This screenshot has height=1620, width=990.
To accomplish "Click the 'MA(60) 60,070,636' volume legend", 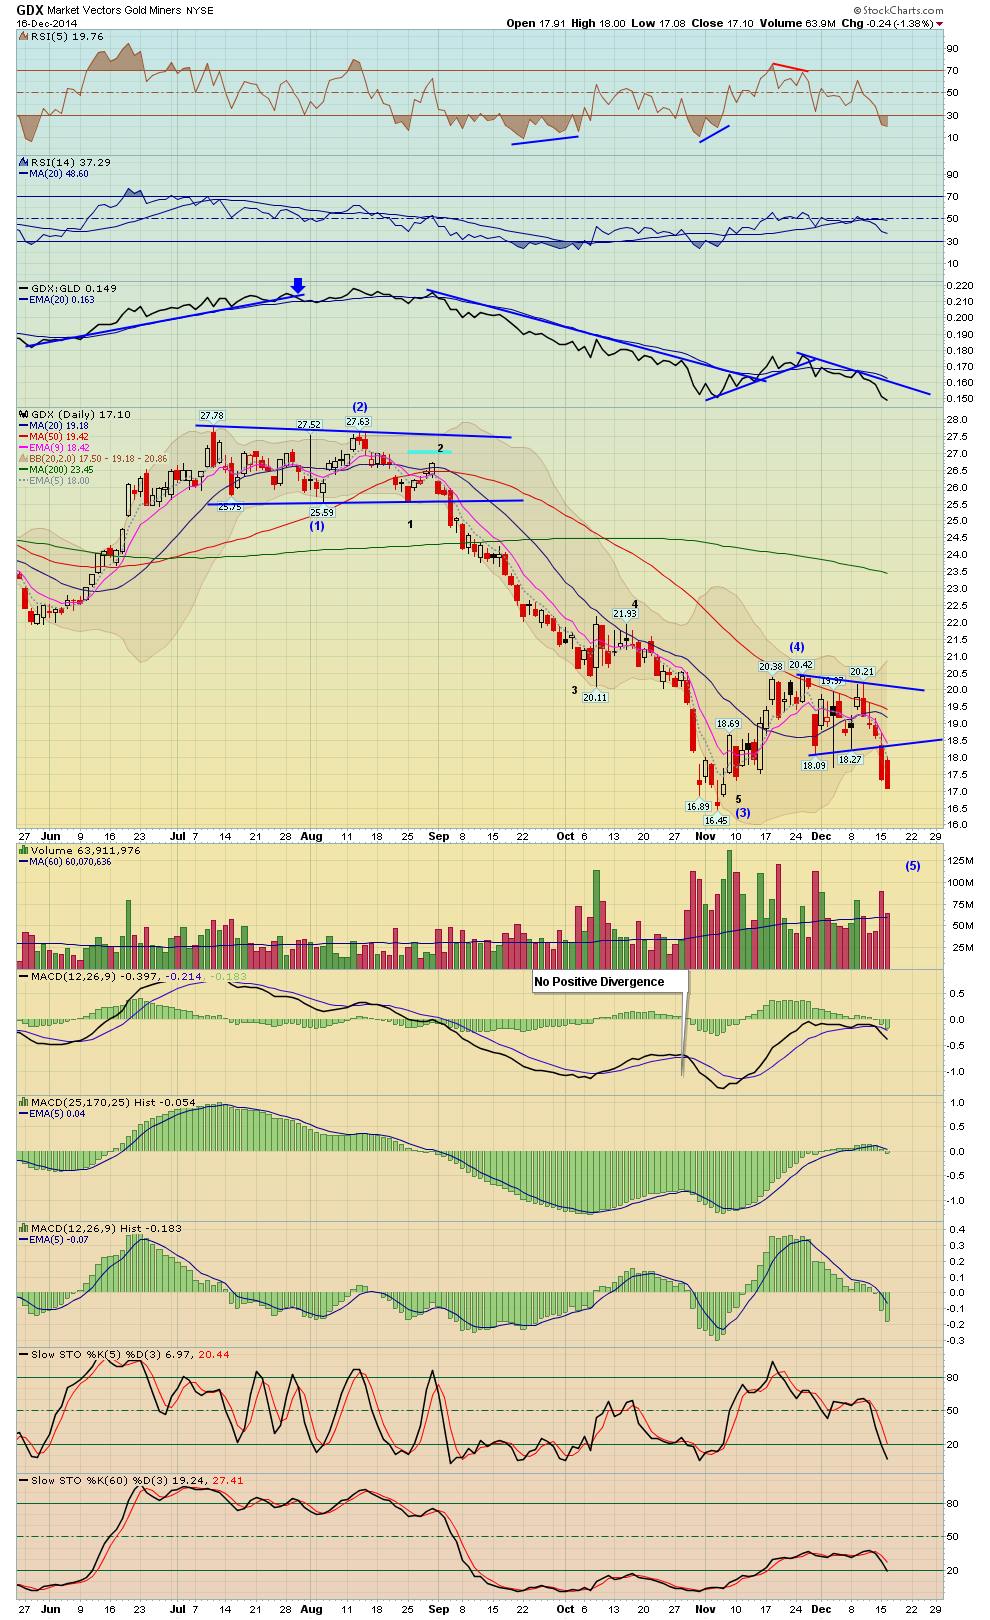I will click(x=71, y=862).
